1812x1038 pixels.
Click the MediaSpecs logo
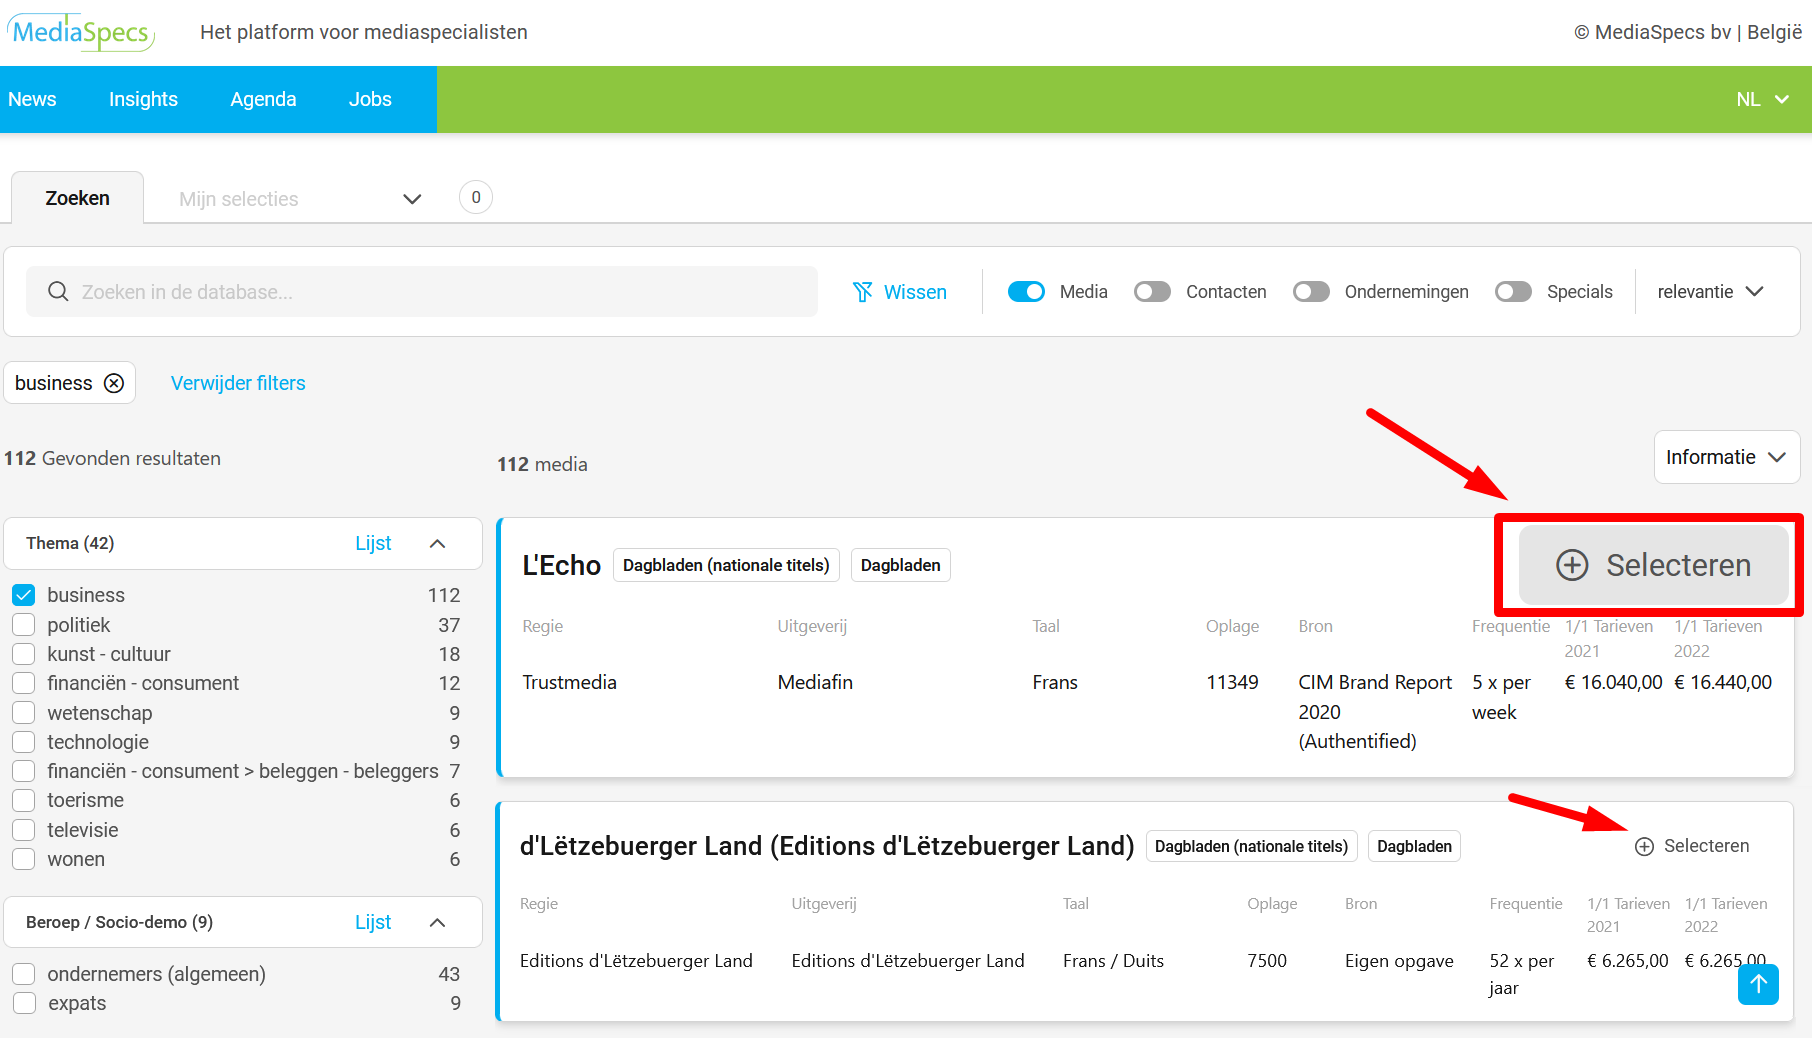click(82, 32)
